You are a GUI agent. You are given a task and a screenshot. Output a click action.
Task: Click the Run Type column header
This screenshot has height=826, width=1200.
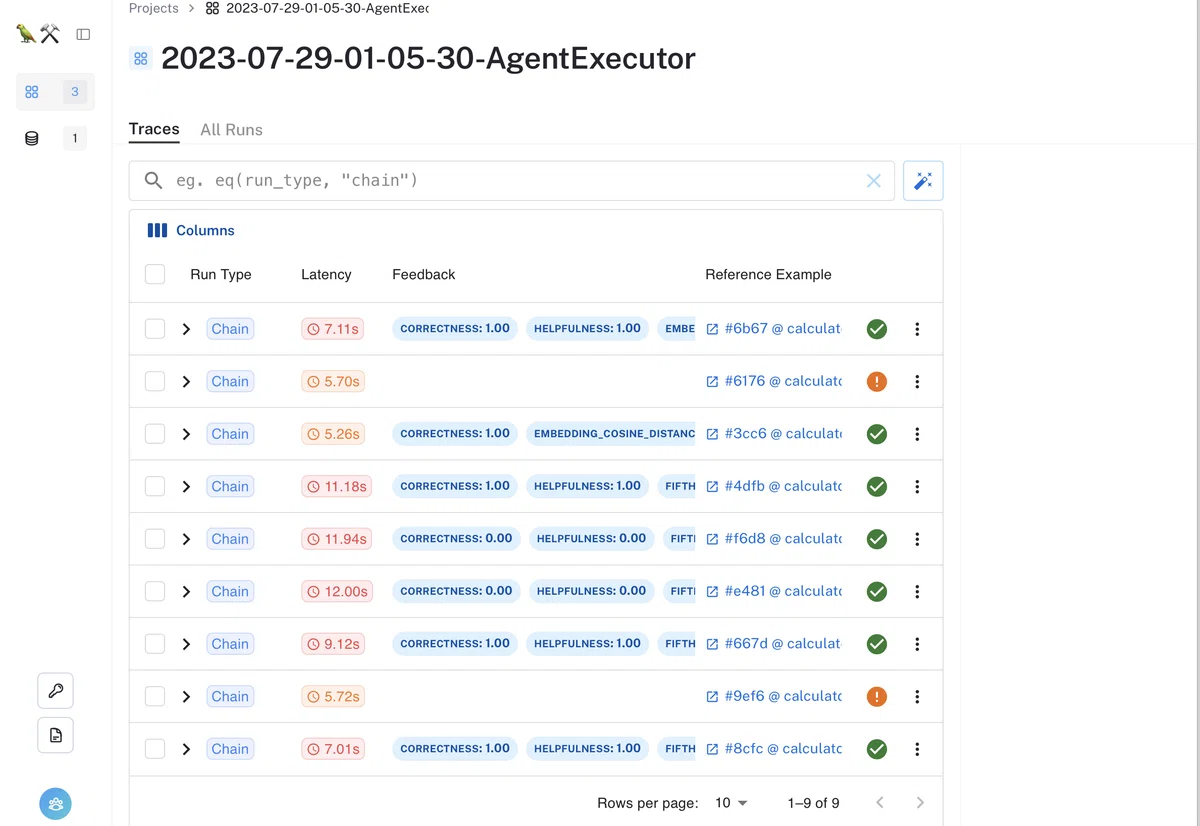221,274
